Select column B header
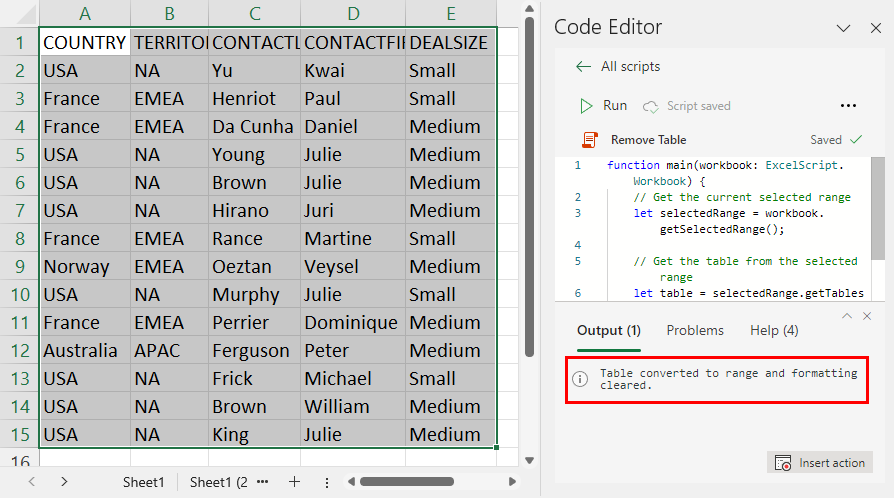Screen dimensions: 894x498 [169, 13]
